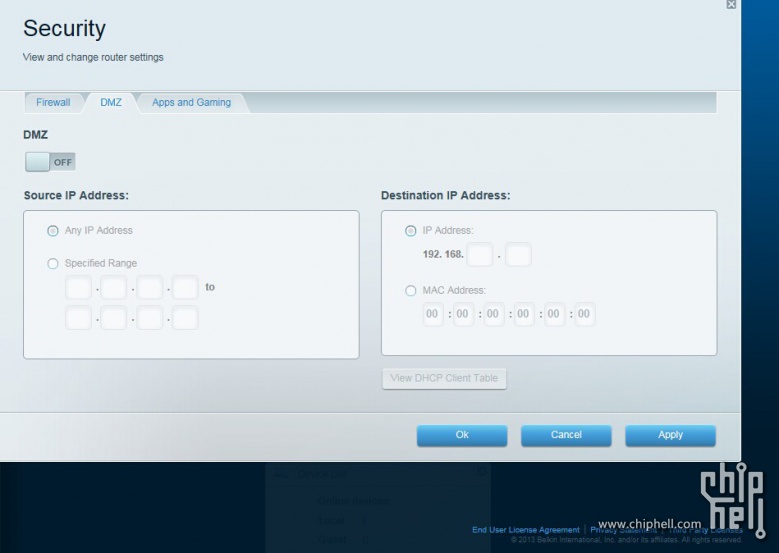Screen dimensions: 779x553
Task: Click the sixth MAC address byte field
Action: (585, 314)
